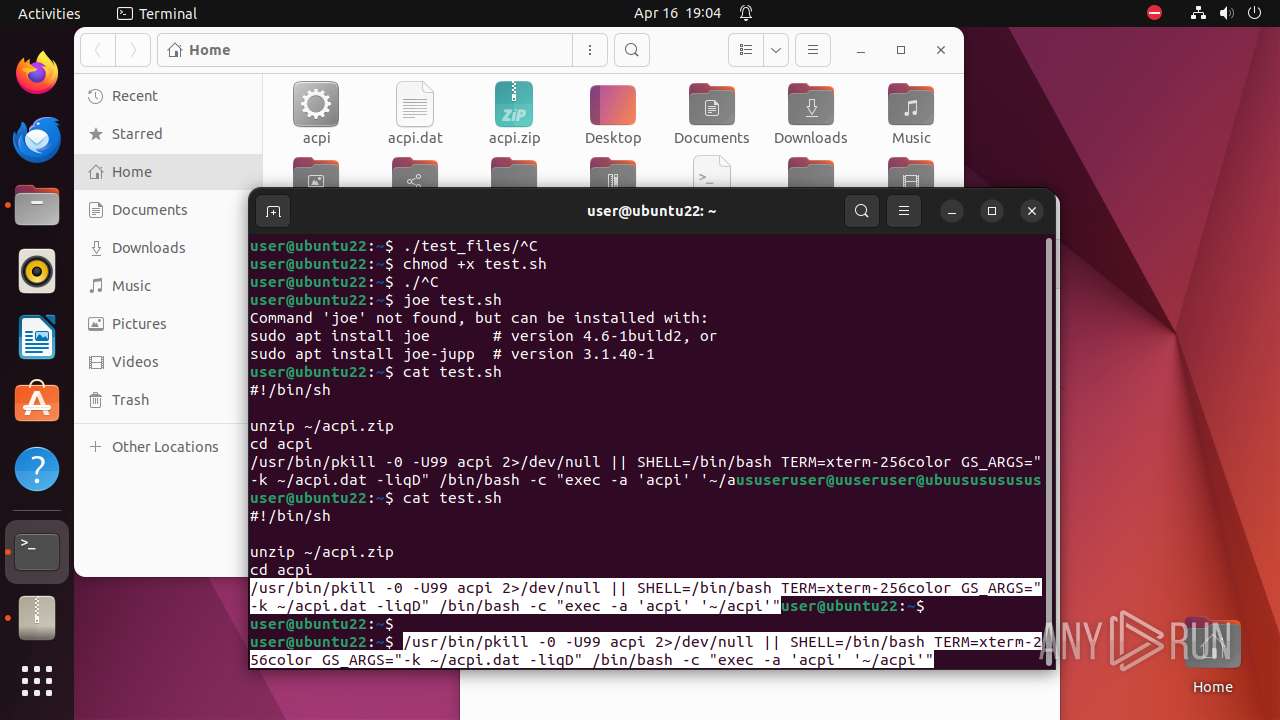Open clock and calendar panel

coord(677,13)
